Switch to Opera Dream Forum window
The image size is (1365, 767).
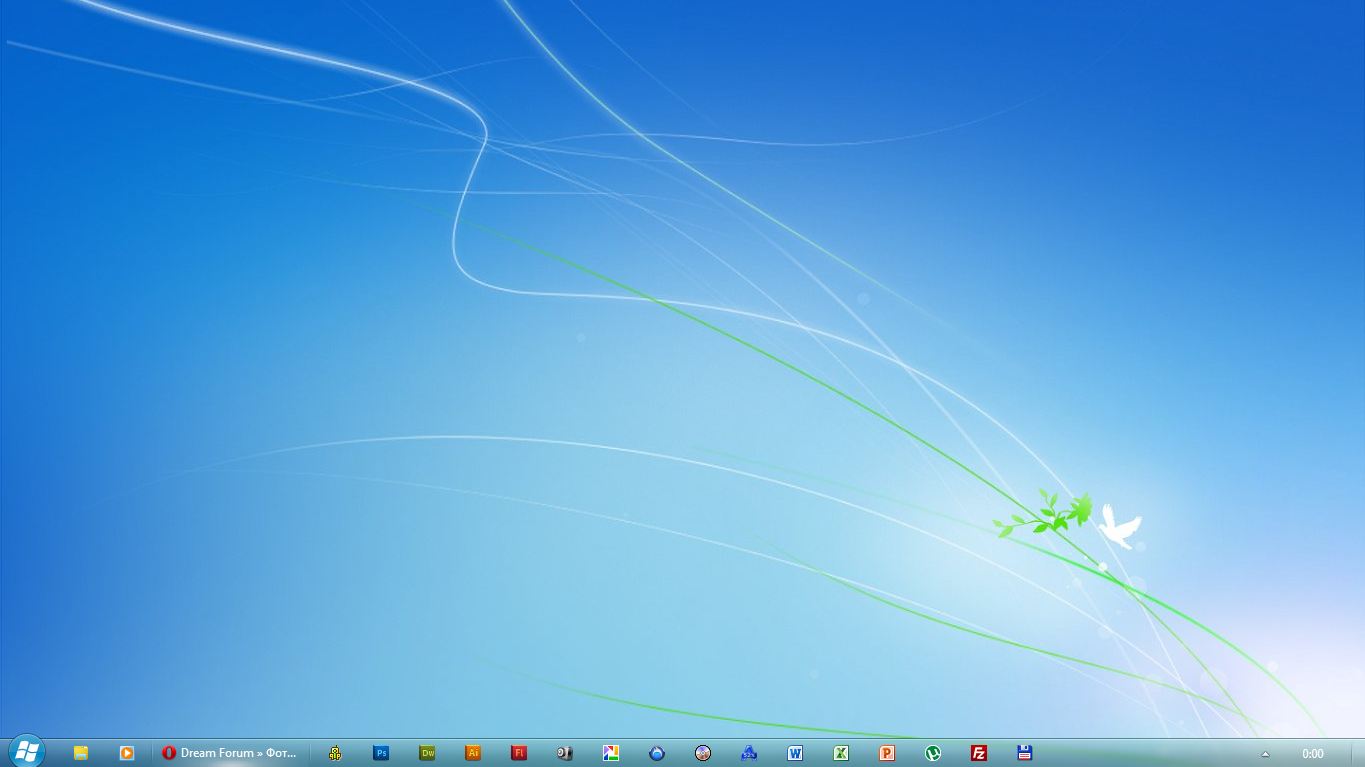[230, 753]
